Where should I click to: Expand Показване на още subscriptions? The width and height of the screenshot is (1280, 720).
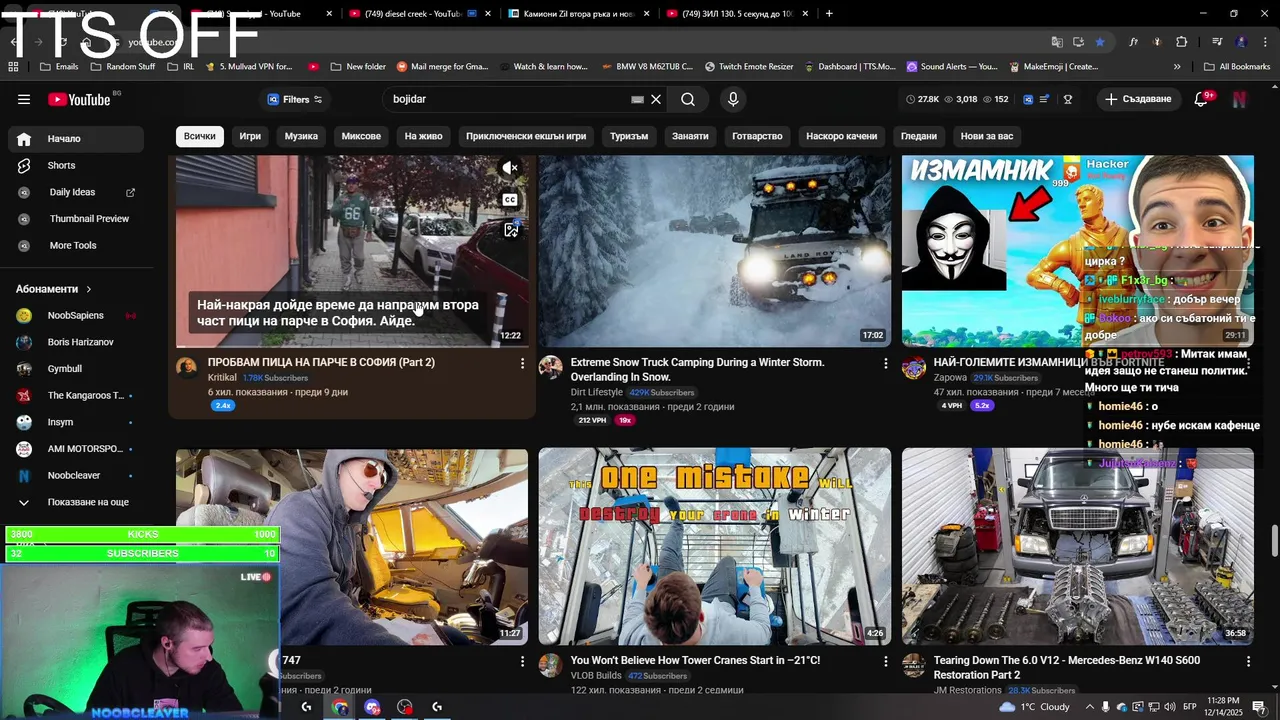75,502
